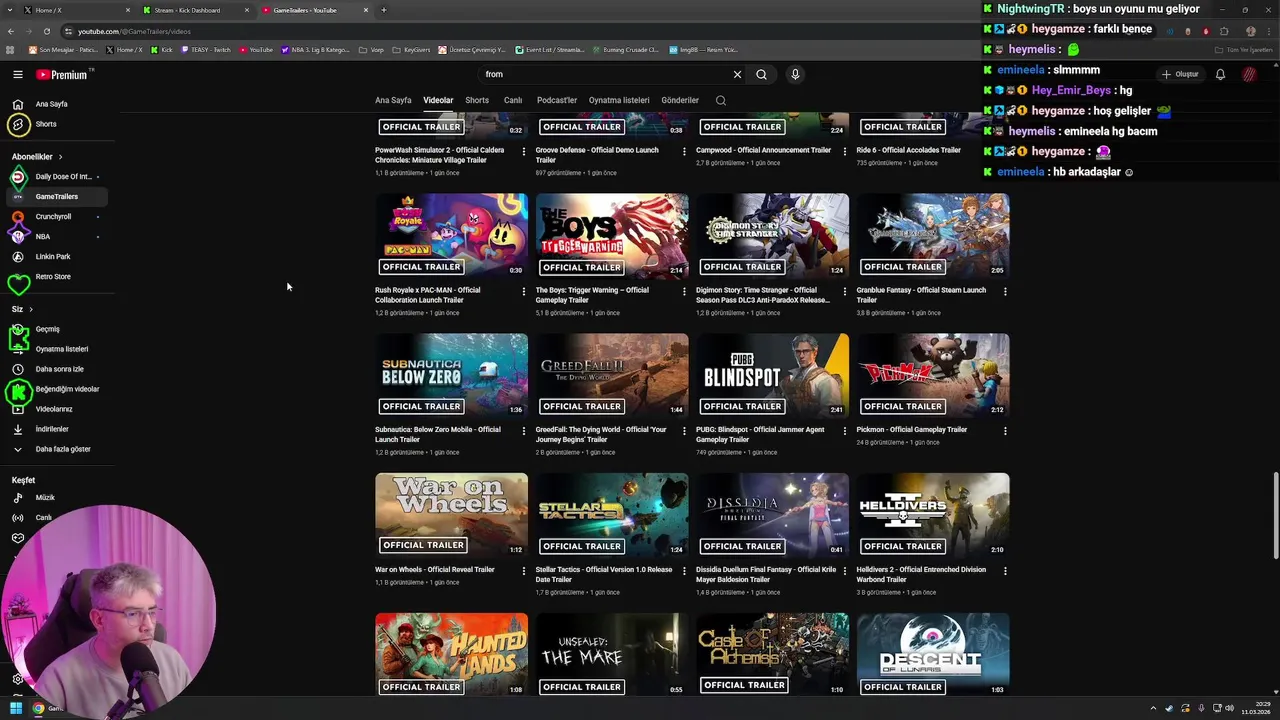This screenshot has height=720, width=1280.
Task: Switch to Stream - Kick Dashboard tab
Action: pos(195,10)
